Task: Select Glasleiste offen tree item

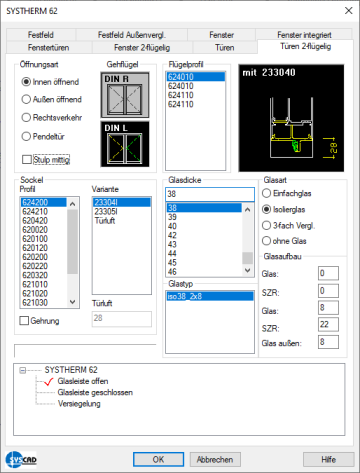Action: pos(83,381)
